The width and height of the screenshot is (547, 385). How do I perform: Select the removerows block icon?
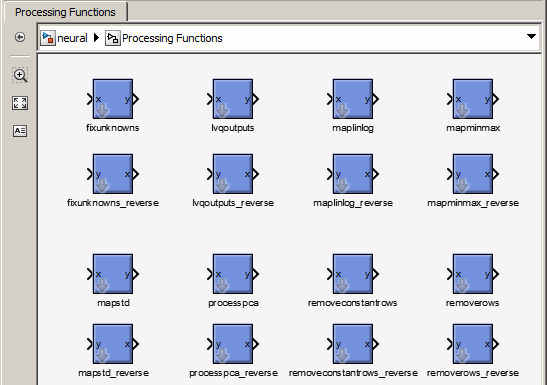tap(473, 274)
